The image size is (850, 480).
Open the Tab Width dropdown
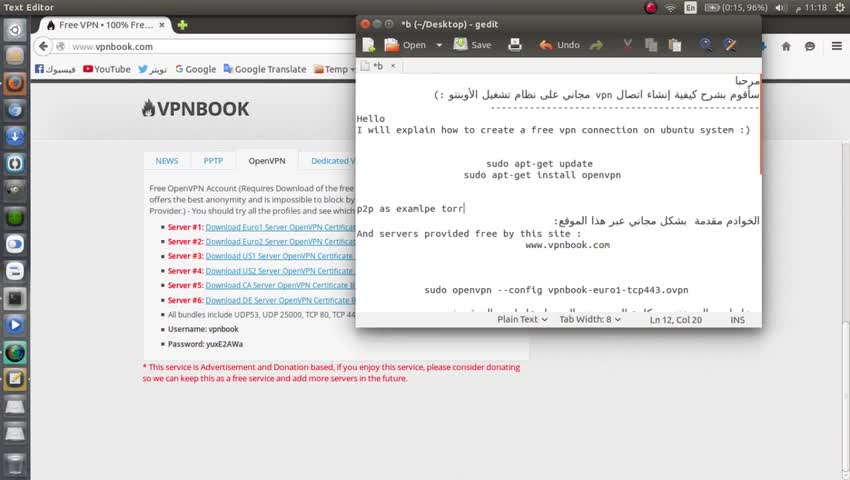(x=590, y=319)
